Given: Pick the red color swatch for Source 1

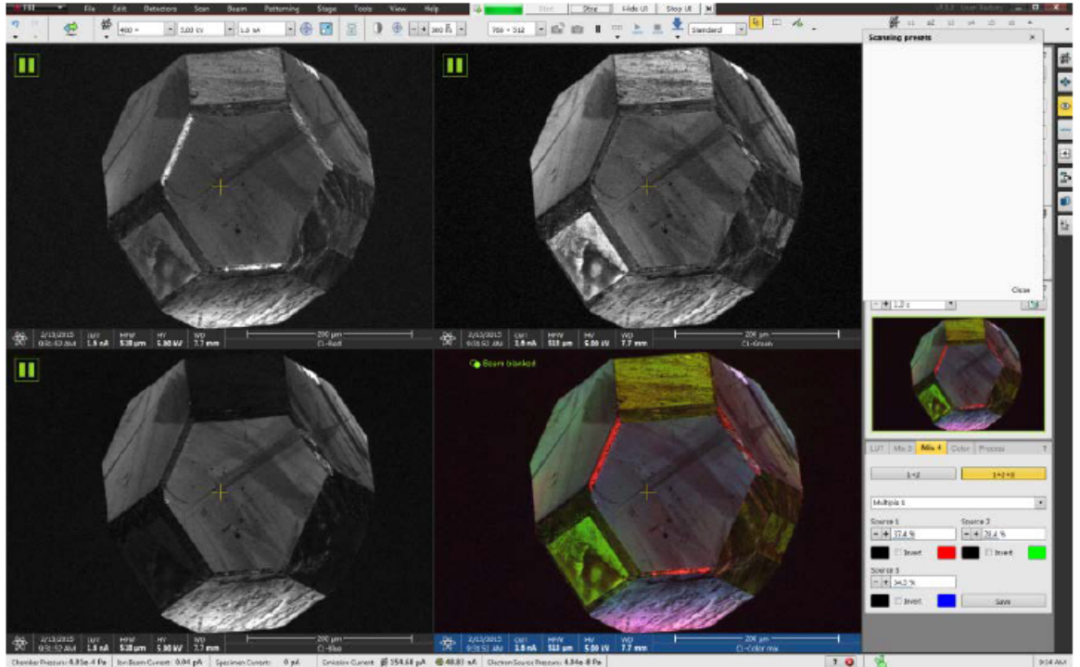Looking at the screenshot, I should [946, 553].
